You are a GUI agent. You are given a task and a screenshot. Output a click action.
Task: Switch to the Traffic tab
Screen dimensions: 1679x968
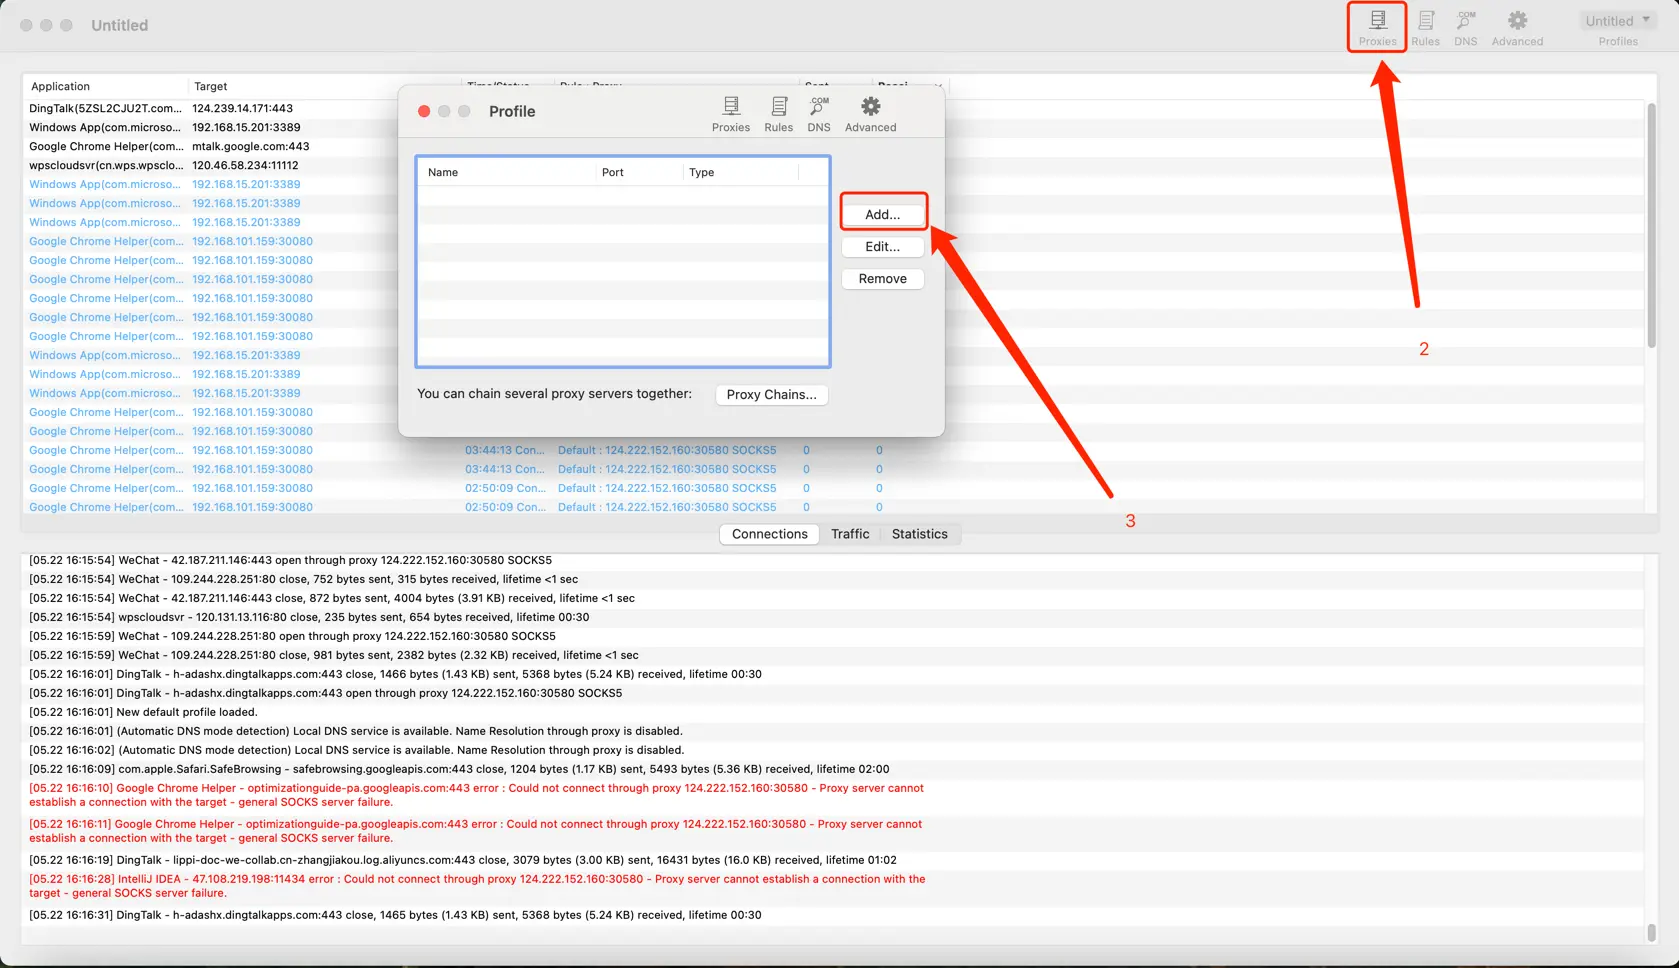[850, 534]
